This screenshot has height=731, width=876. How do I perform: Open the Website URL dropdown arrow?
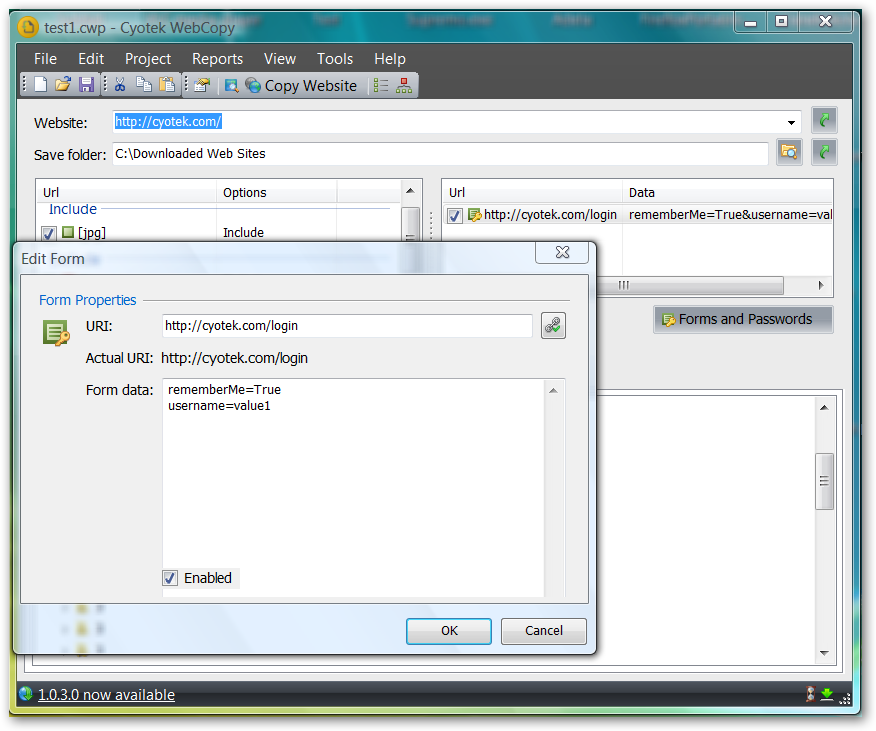point(791,122)
